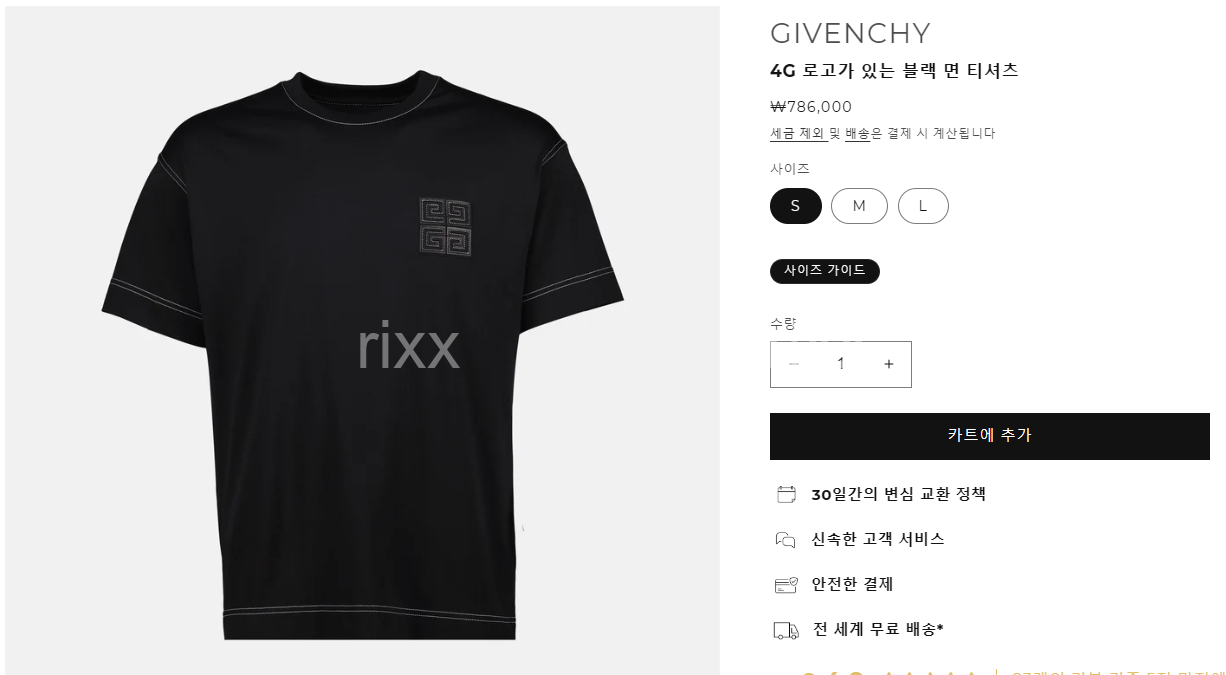Click the GIVENCHY brand name
Screen dimensions: 1226x675
coord(850,33)
